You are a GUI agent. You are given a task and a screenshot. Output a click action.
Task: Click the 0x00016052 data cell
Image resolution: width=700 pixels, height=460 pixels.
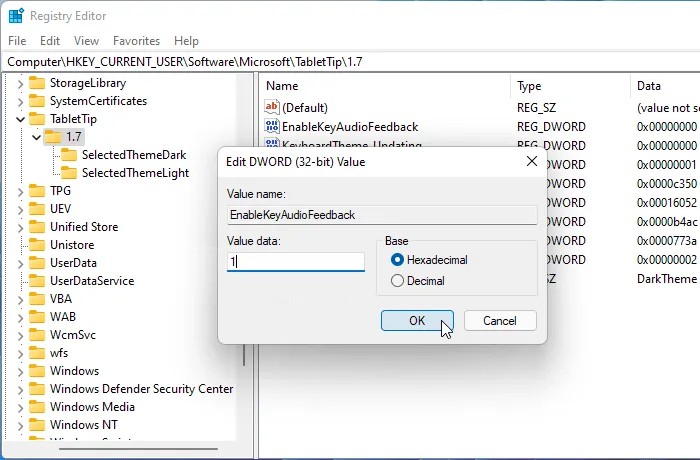coord(667,203)
